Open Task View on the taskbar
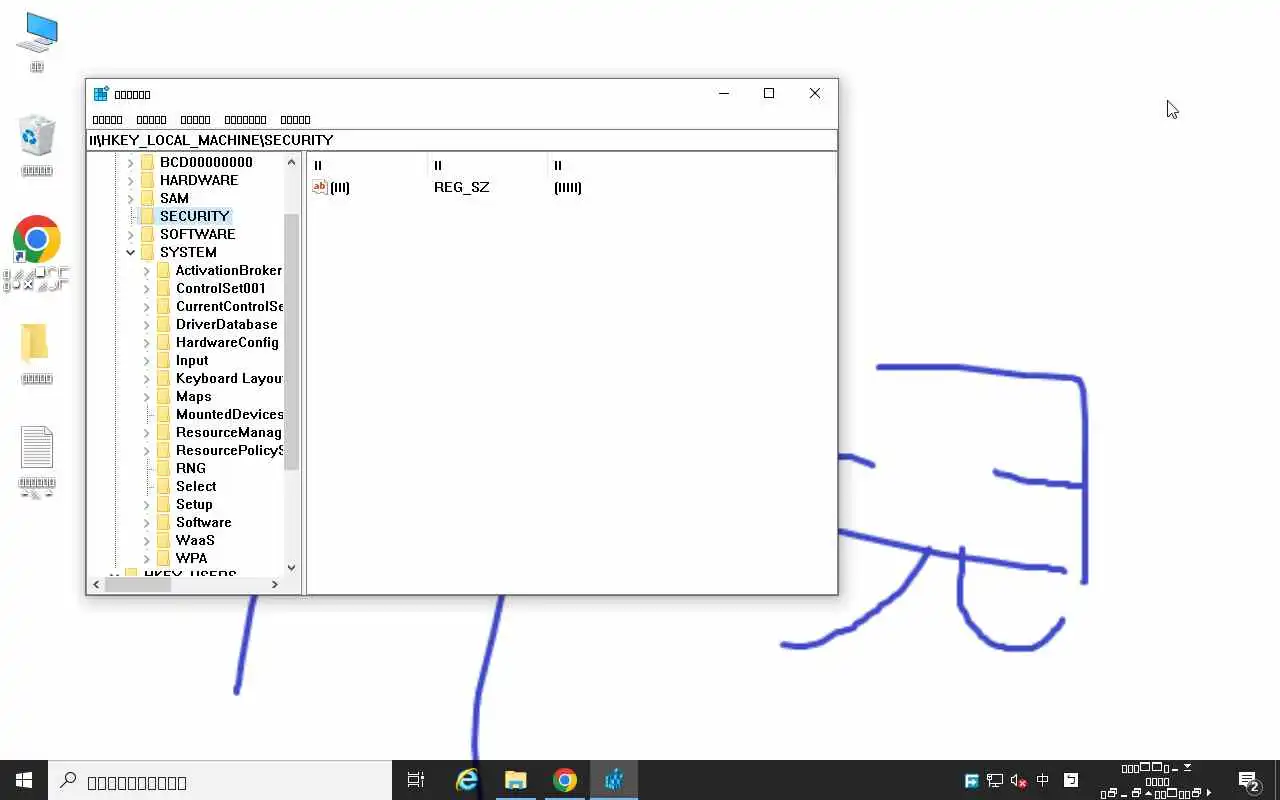This screenshot has height=800, width=1280. (x=416, y=780)
